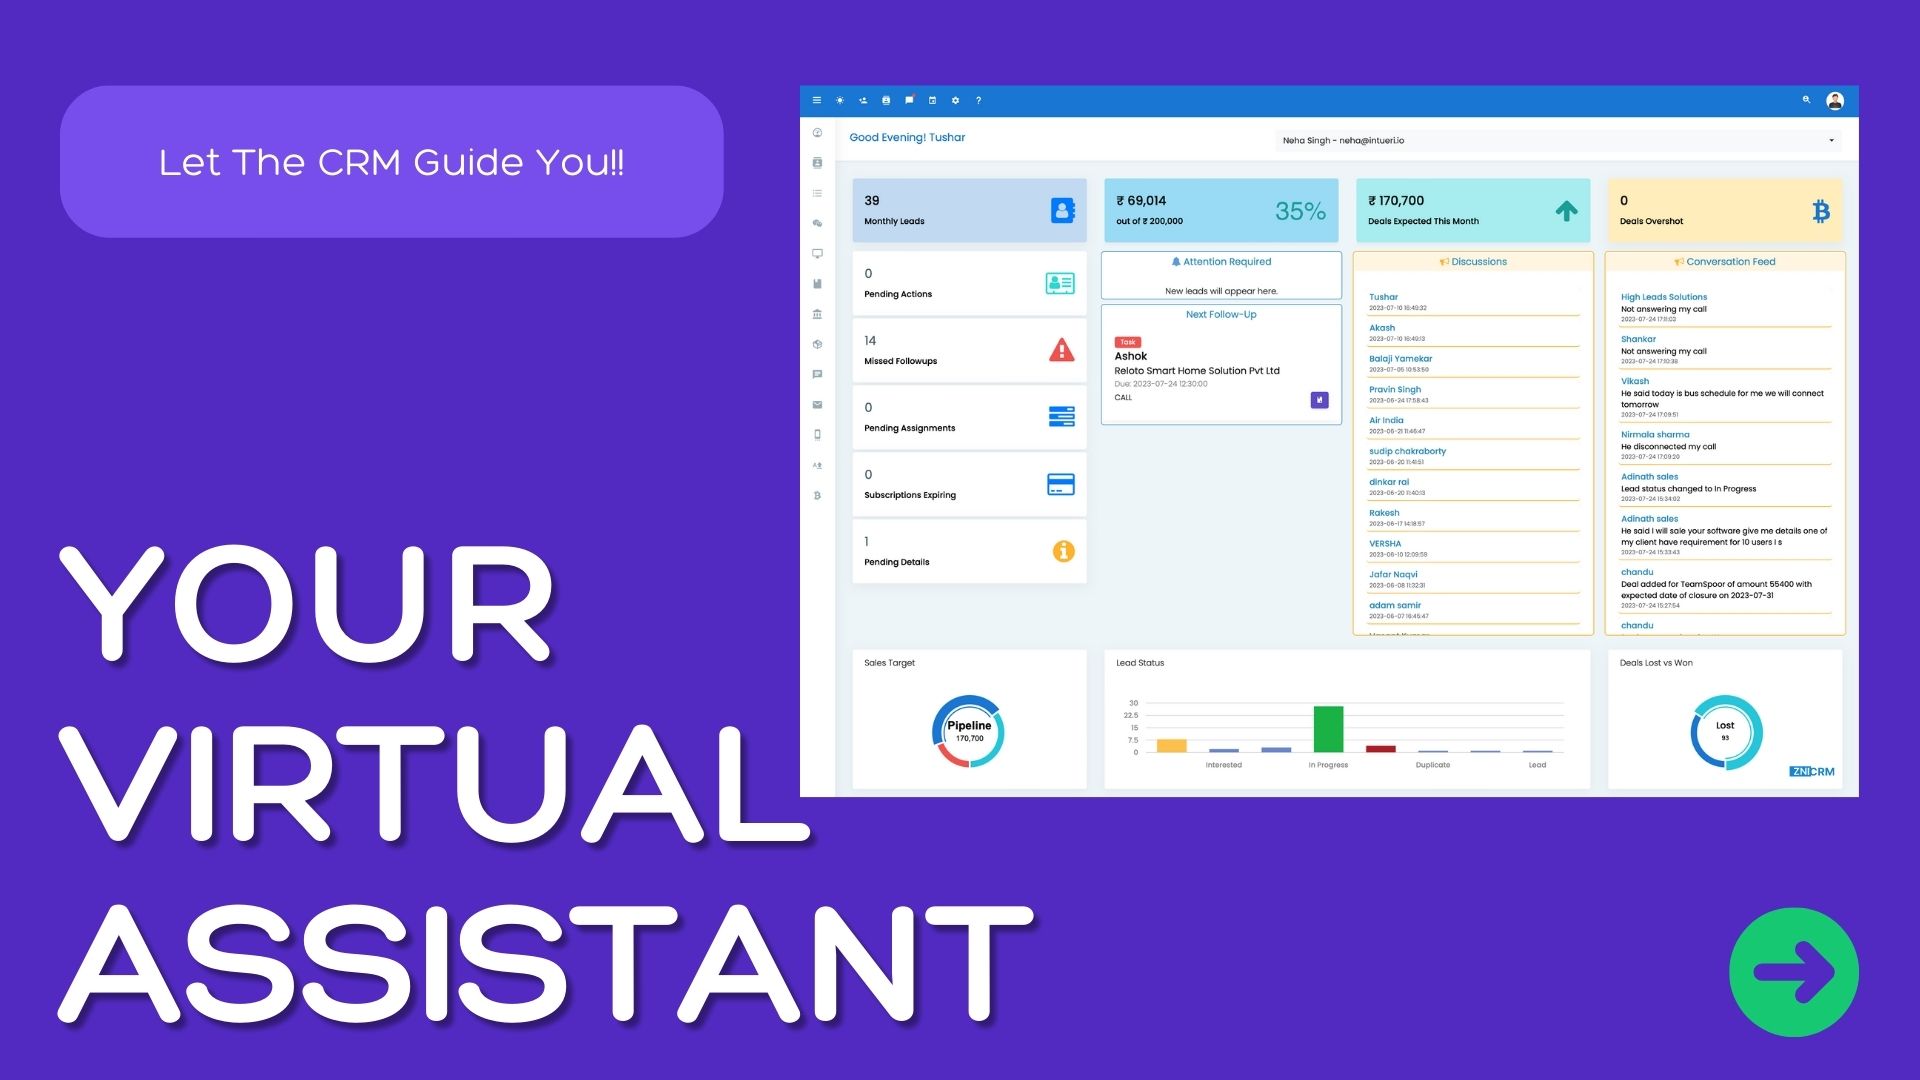1920x1080 pixels.
Task: Click the help question mark icon
Action: pyautogui.click(x=978, y=100)
